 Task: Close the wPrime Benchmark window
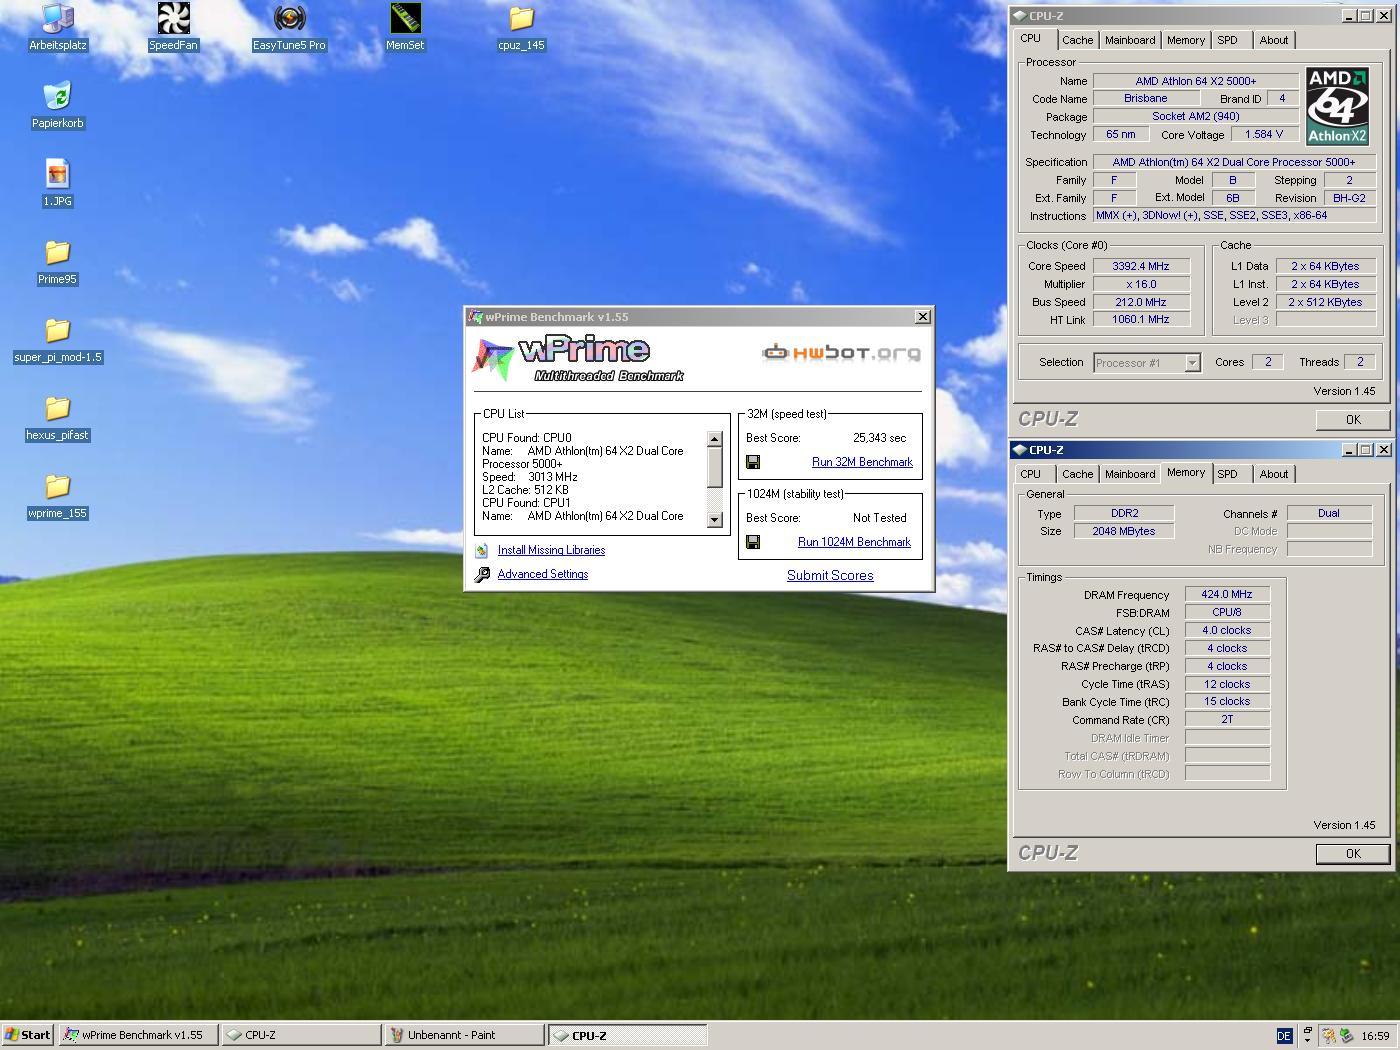[x=922, y=317]
